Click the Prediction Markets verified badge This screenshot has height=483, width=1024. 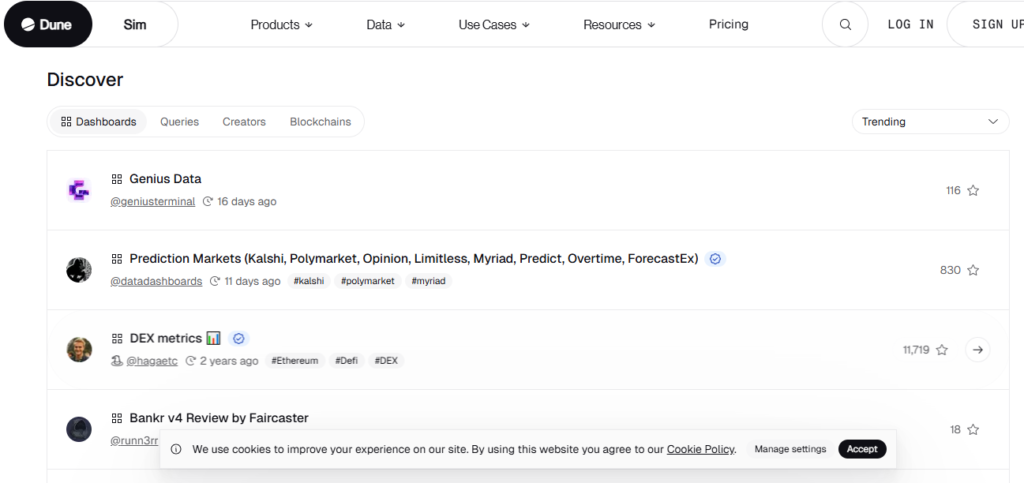point(715,259)
